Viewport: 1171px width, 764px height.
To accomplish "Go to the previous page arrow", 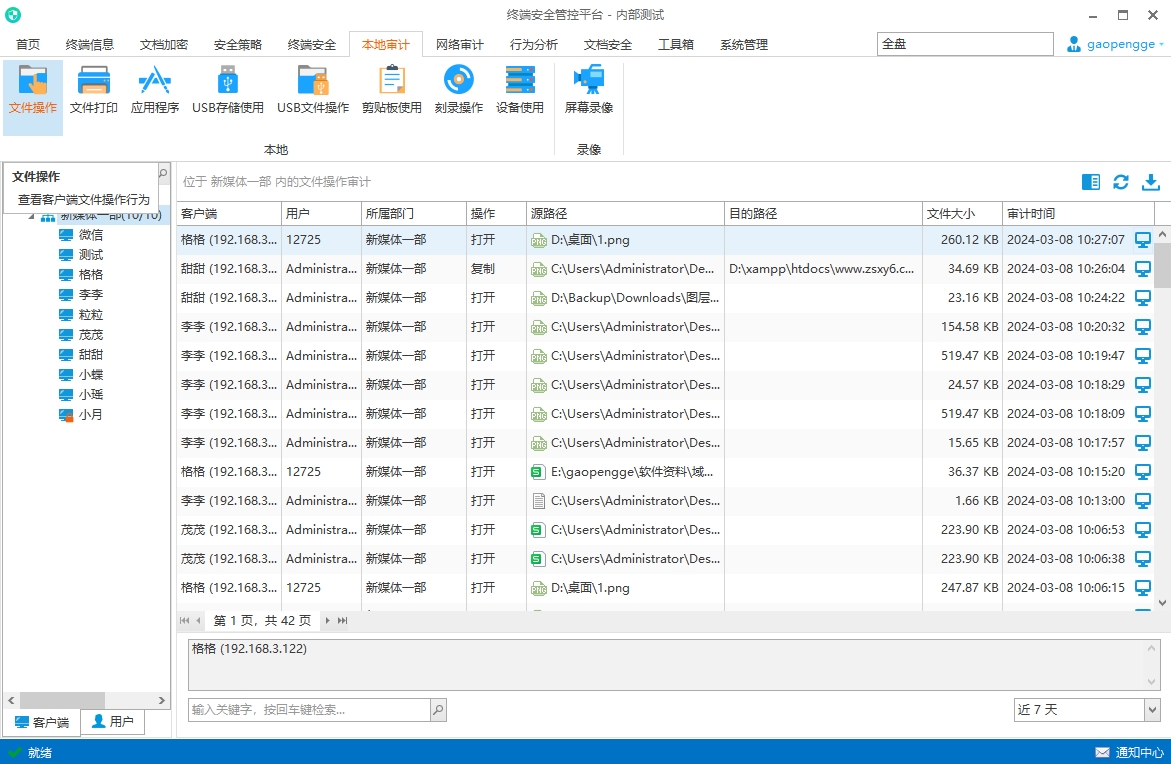I will (198, 621).
